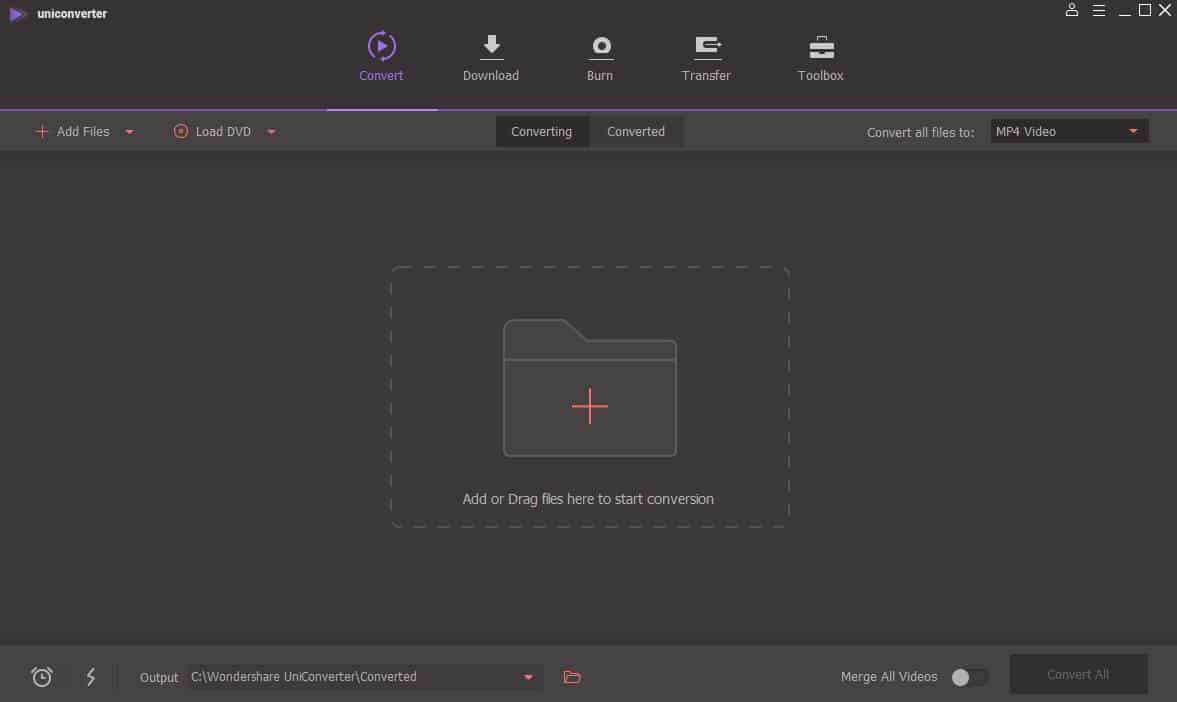Screen dimensions: 1177x702
Task: Open the hamburger menu icon
Action: (x=1098, y=11)
